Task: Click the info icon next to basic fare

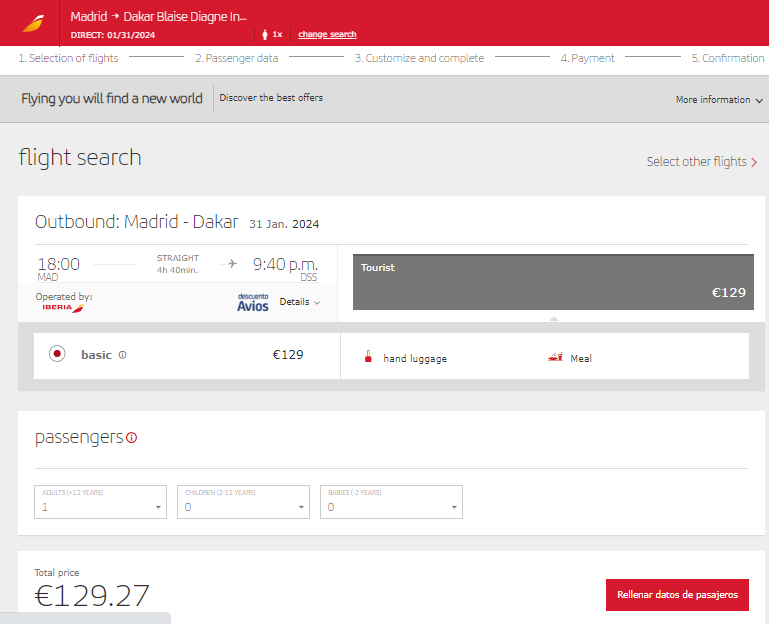Action: tap(123, 355)
